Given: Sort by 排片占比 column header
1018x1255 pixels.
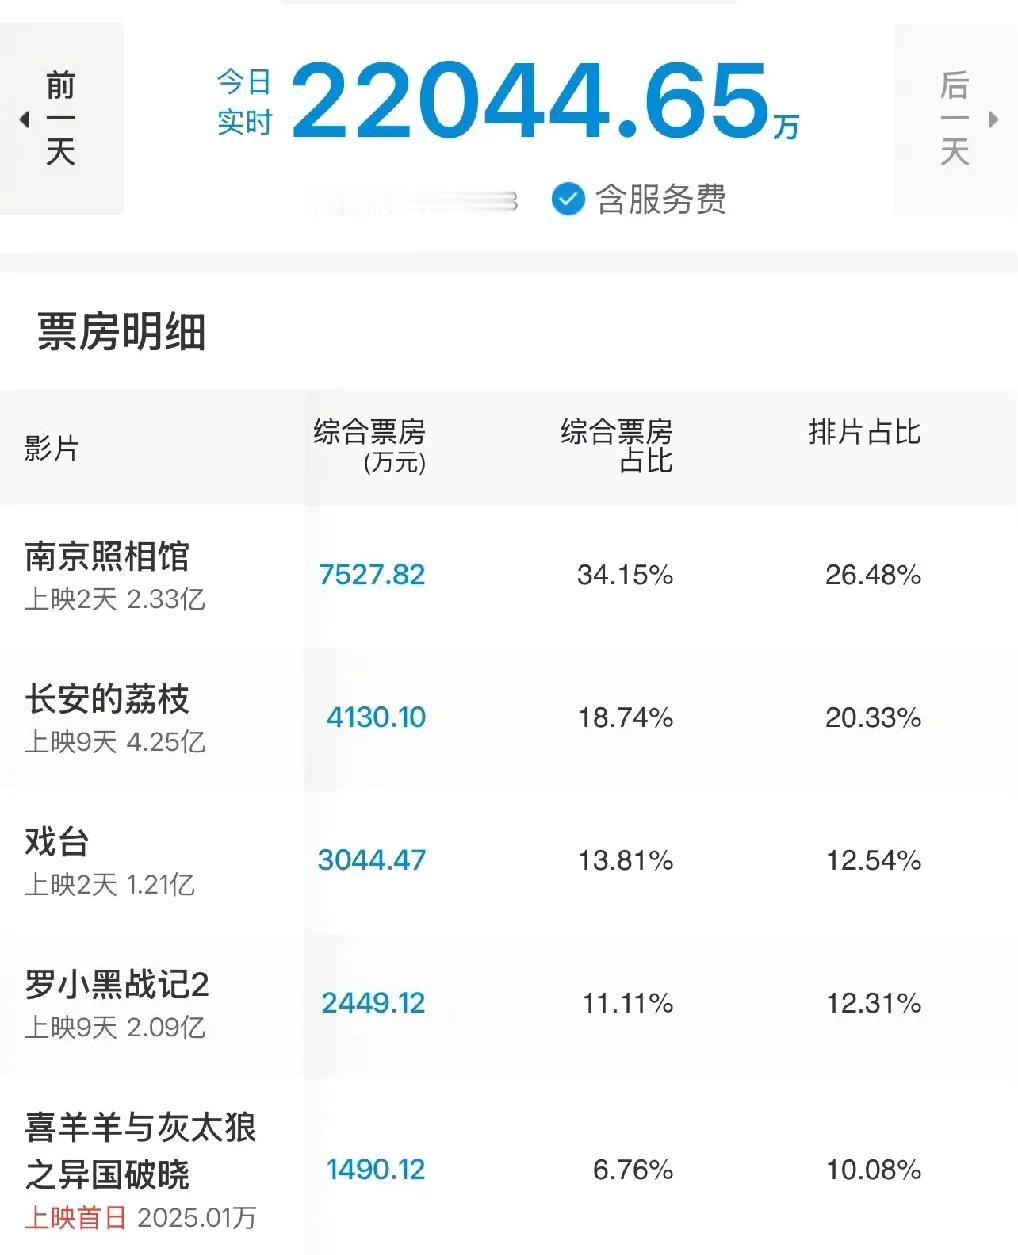Looking at the screenshot, I should coord(865,432).
